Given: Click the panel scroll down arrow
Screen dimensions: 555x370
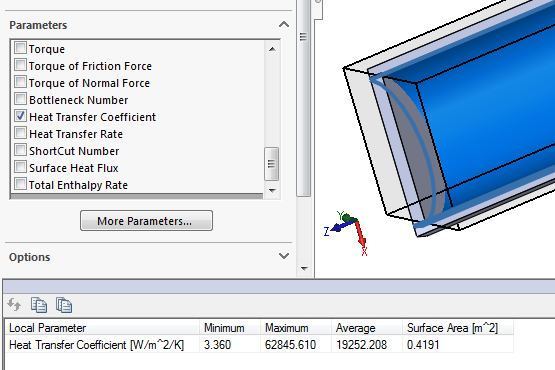Looking at the screenshot, I should (x=304, y=268).
